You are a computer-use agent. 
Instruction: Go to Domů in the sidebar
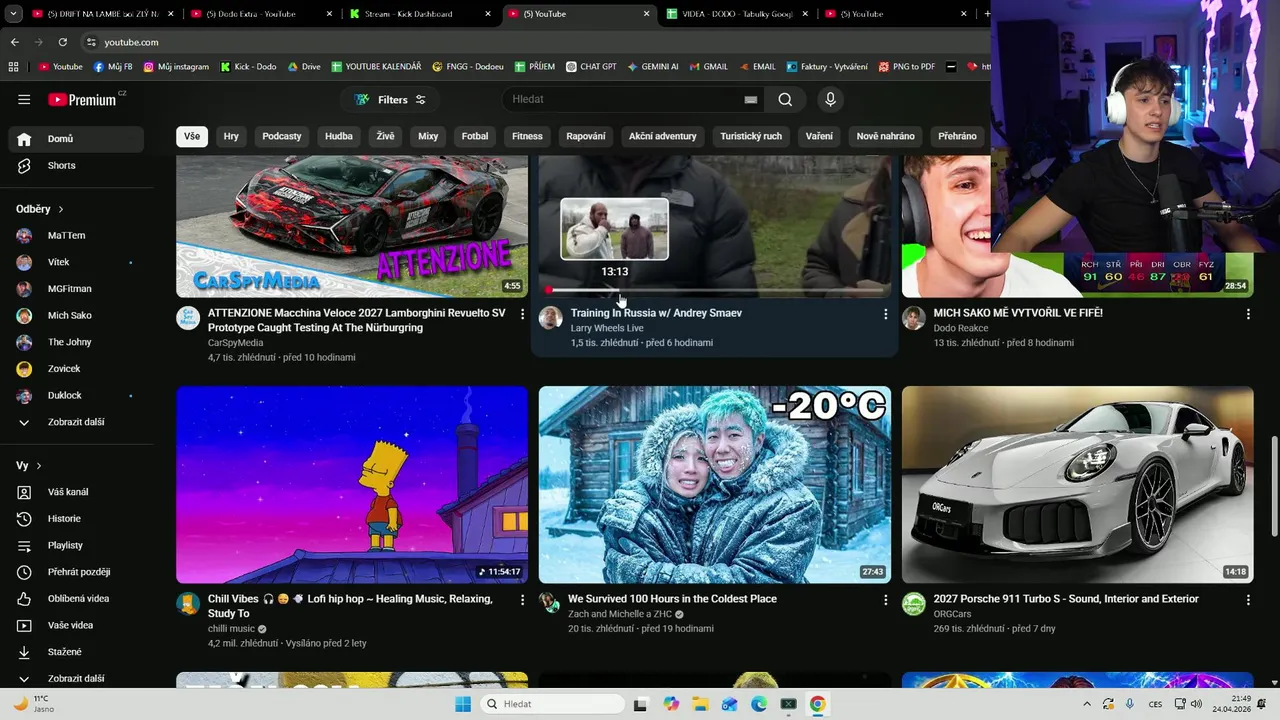(76, 139)
